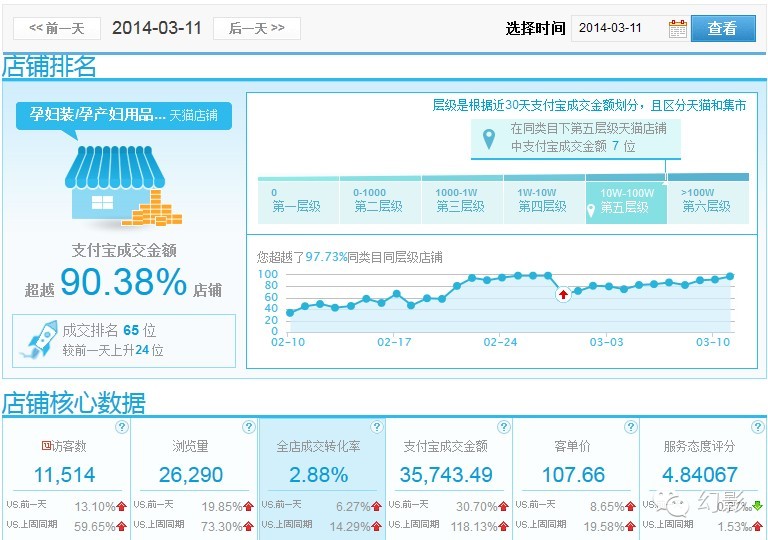Open help icon for 全店成交转化率 card
The width and height of the screenshot is (768, 540).
pyautogui.click(x=376, y=427)
